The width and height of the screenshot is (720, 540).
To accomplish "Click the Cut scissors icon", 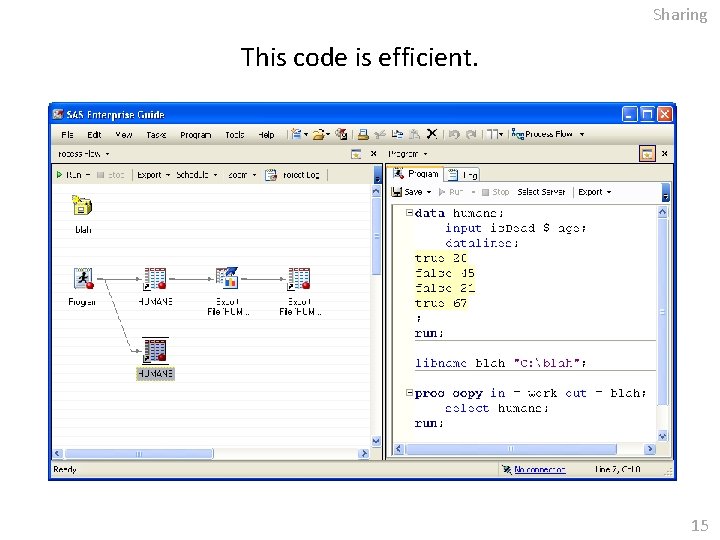I will point(380,134).
